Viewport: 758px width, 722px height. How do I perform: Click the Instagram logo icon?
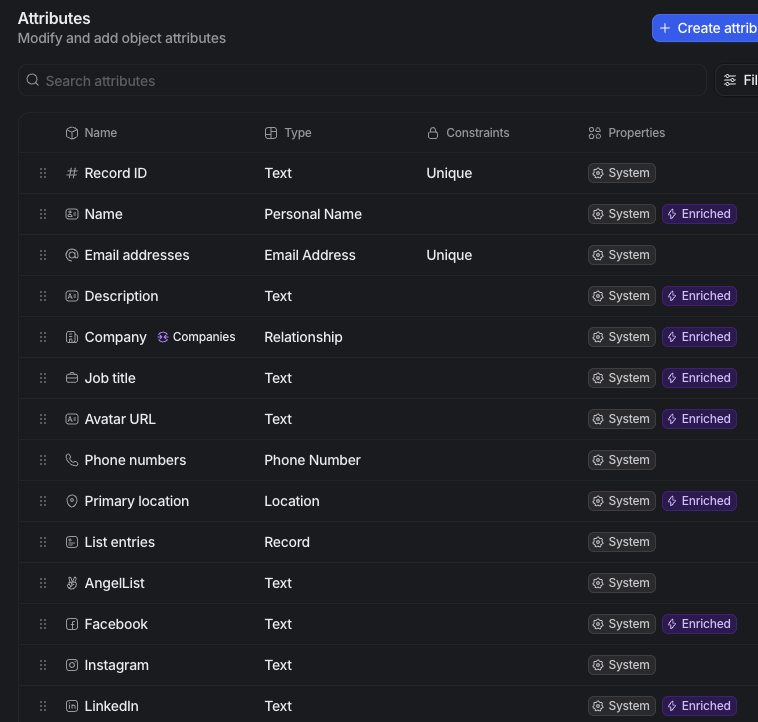72,665
